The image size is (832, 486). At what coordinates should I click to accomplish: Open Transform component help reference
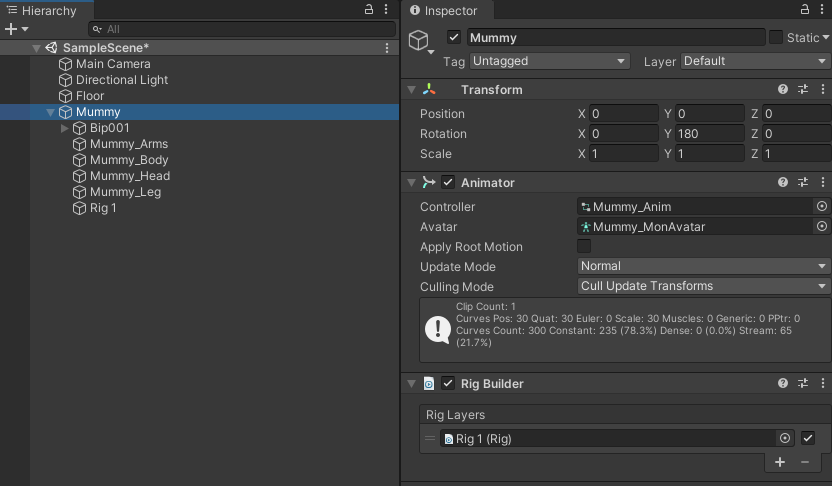coord(783,89)
